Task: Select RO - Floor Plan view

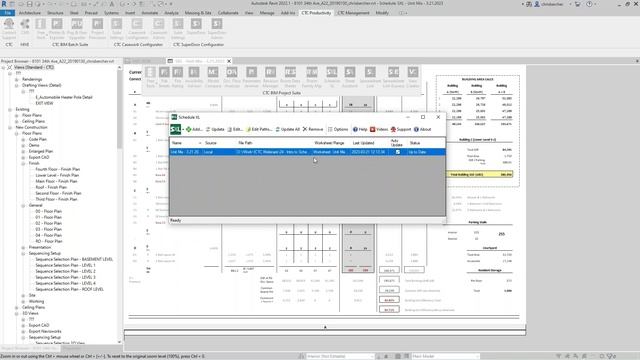Action: click(x=49, y=241)
